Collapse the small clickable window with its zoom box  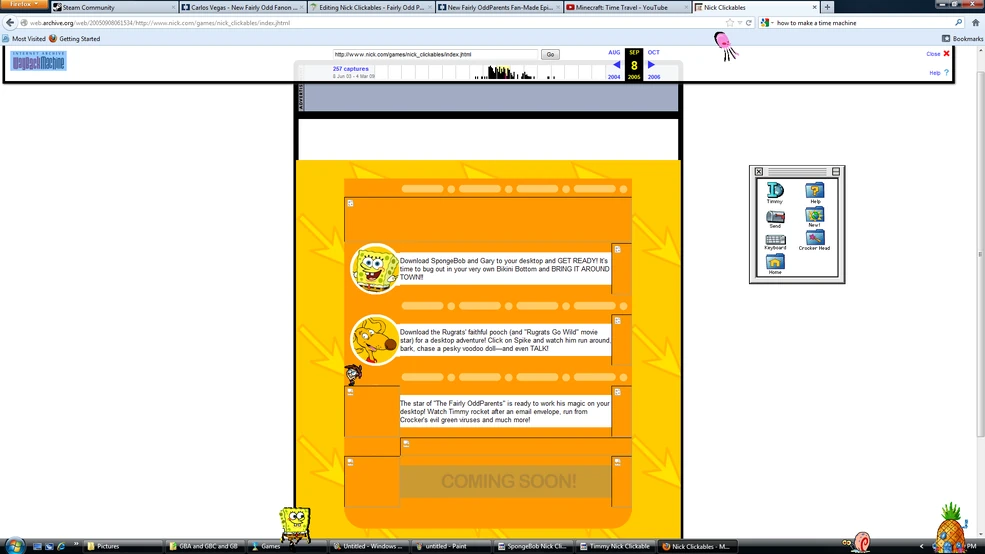click(x=835, y=171)
